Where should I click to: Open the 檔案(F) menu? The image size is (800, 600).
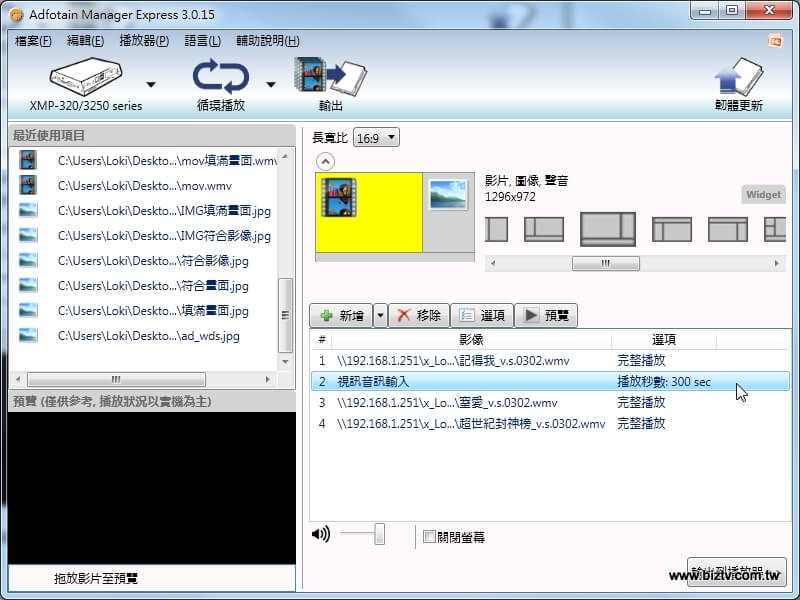coord(34,41)
